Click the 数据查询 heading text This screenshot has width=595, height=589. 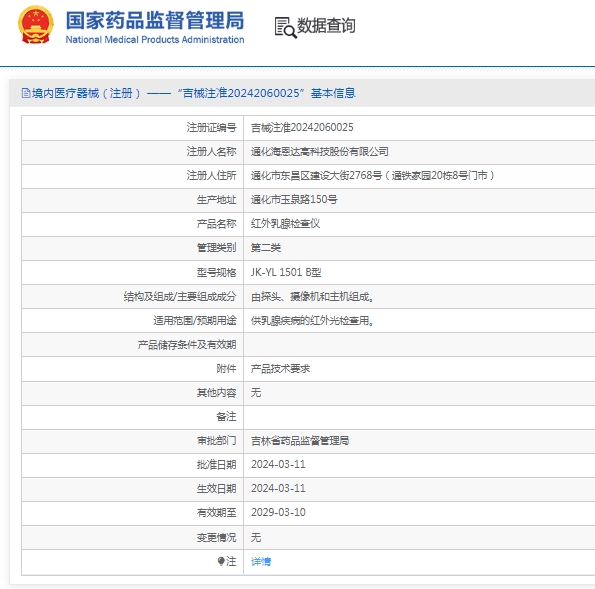(x=326, y=26)
